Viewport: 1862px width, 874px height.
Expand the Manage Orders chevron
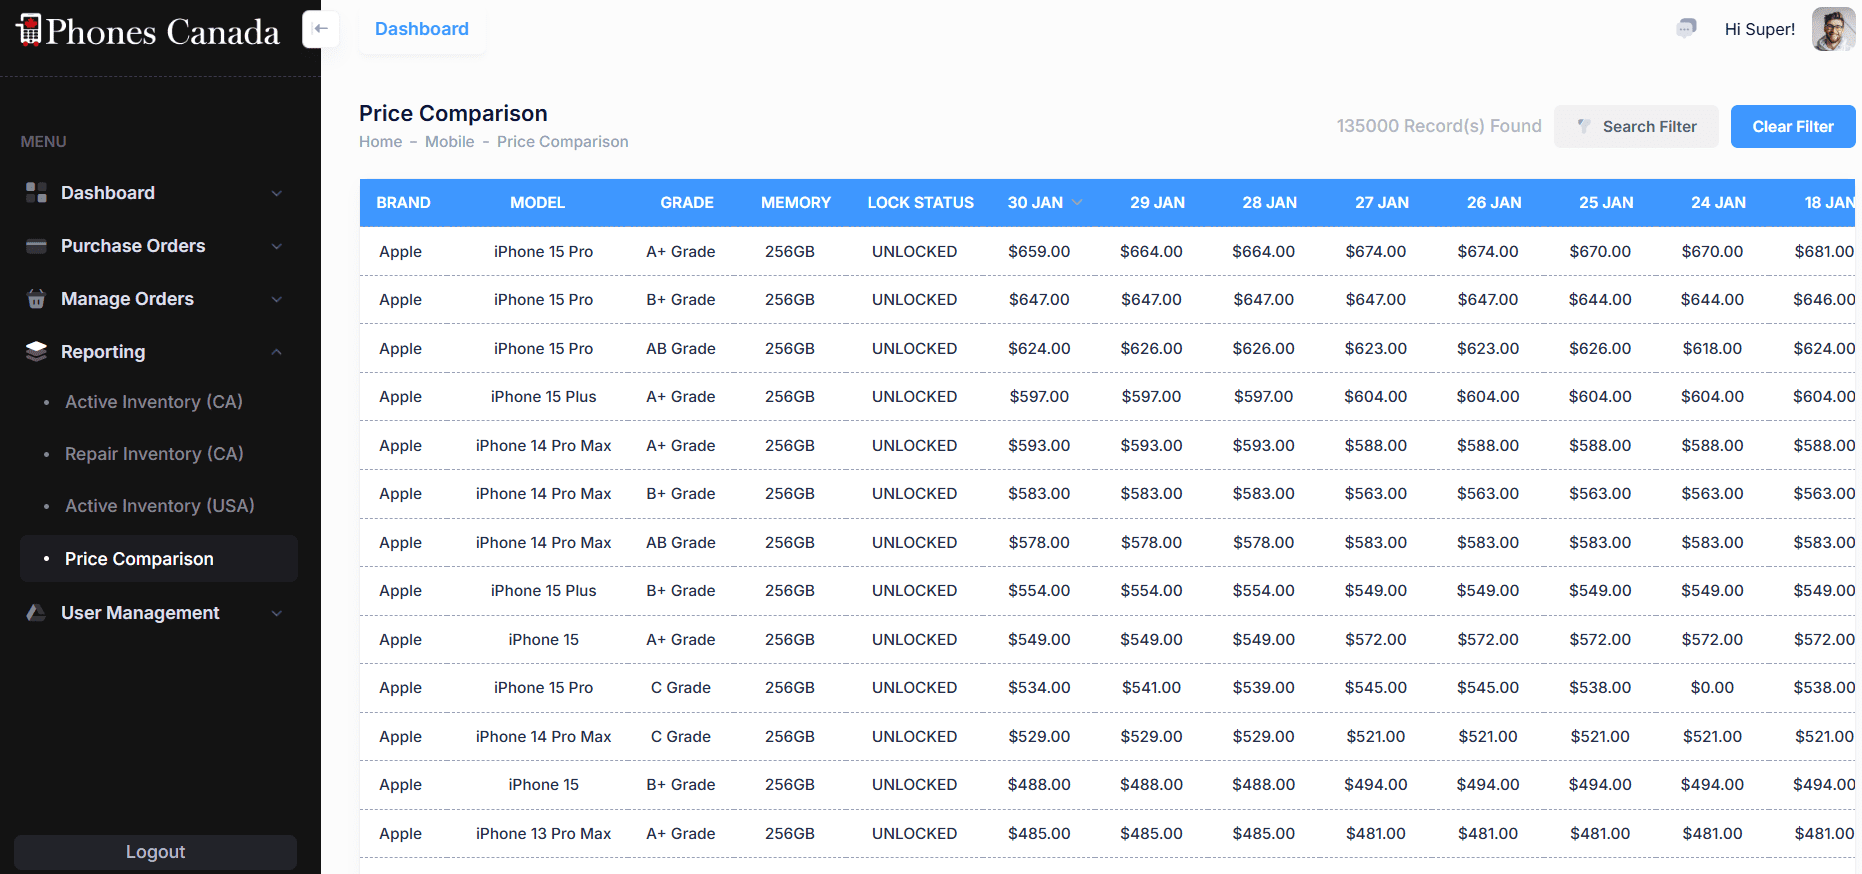click(277, 299)
